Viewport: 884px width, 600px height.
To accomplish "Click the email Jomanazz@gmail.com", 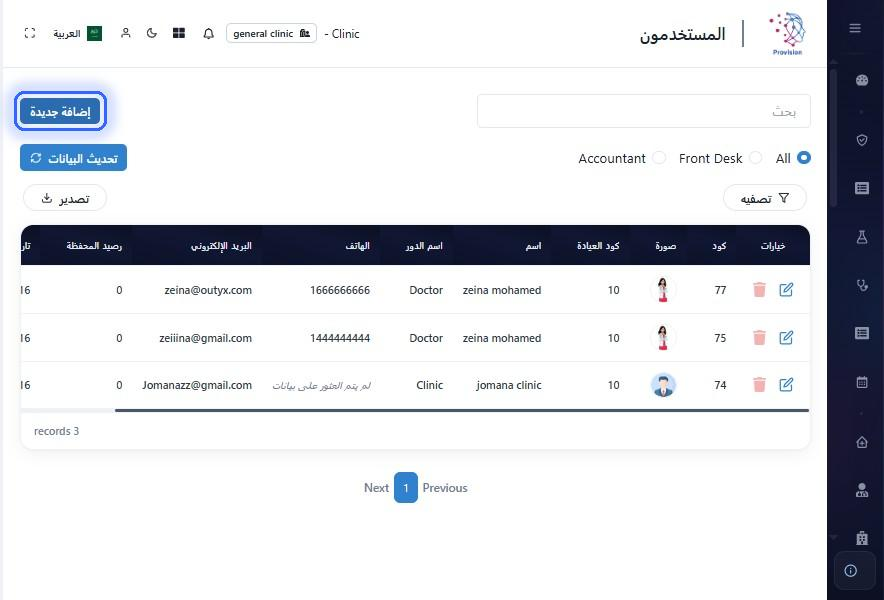I will click(x=197, y=385).
